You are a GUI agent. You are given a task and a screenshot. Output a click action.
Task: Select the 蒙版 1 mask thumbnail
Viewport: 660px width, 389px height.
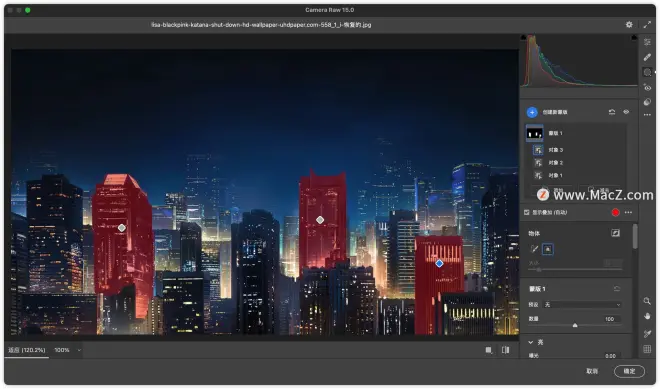[x=535, y=133]
